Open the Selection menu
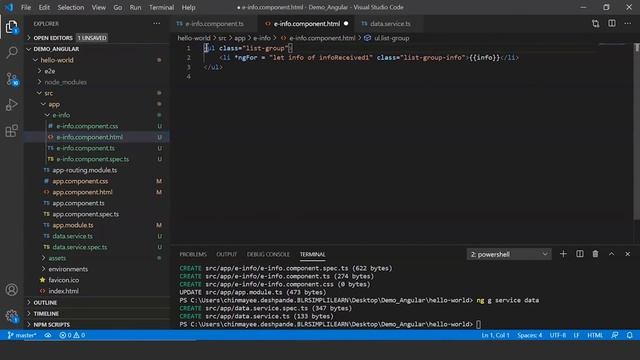 [71, 7]
